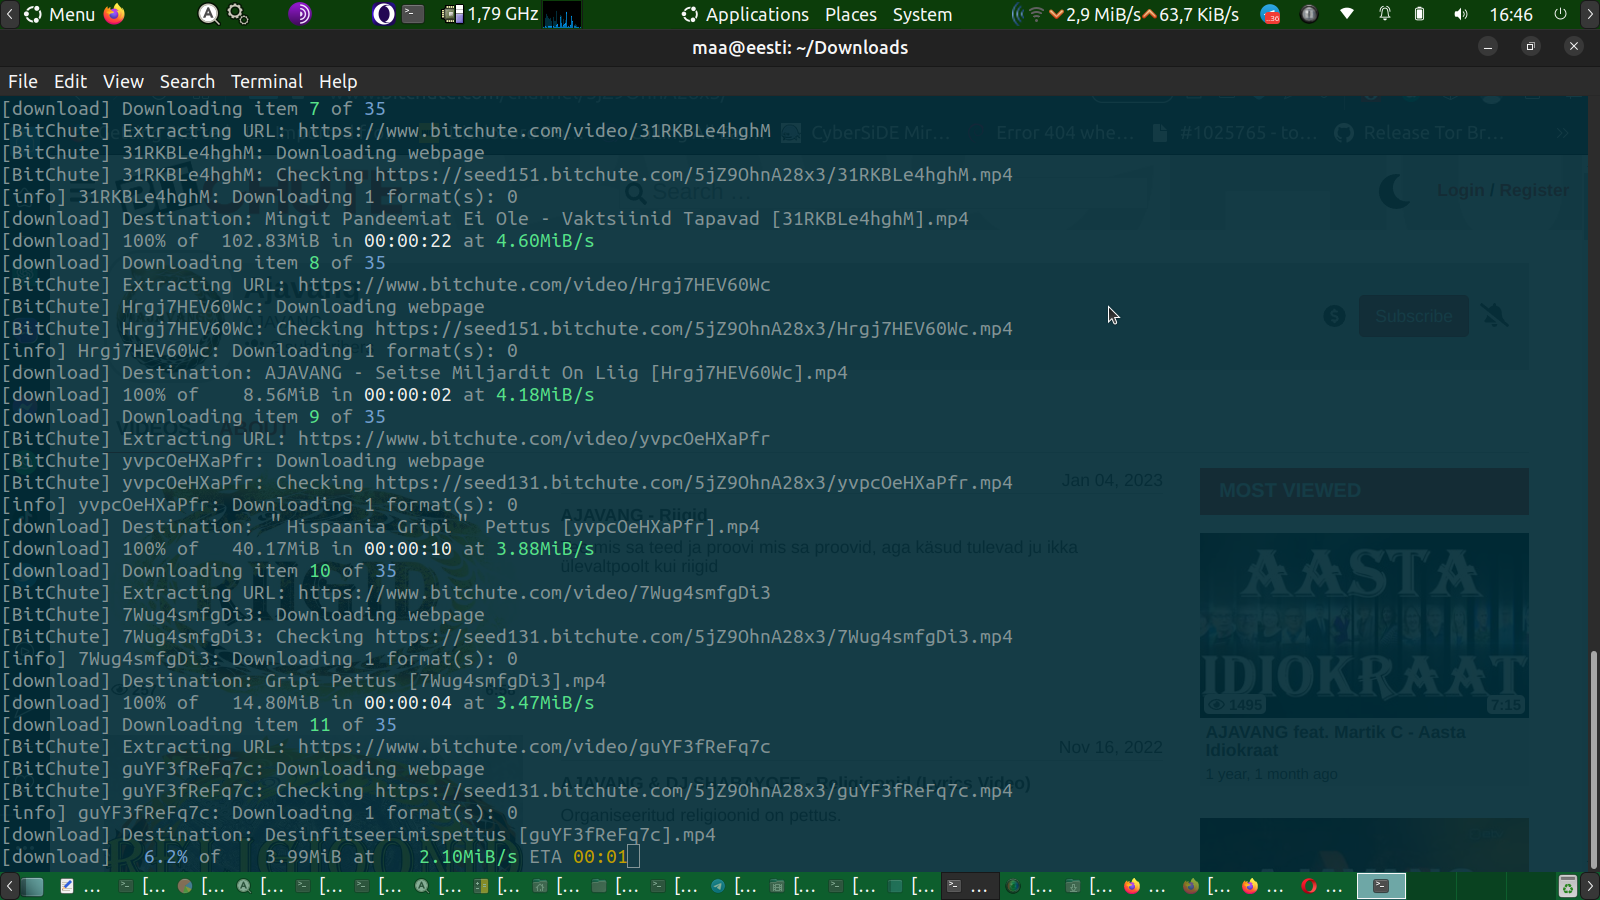Click the Show Desktop button in bottom panel

tap(33, 886)
